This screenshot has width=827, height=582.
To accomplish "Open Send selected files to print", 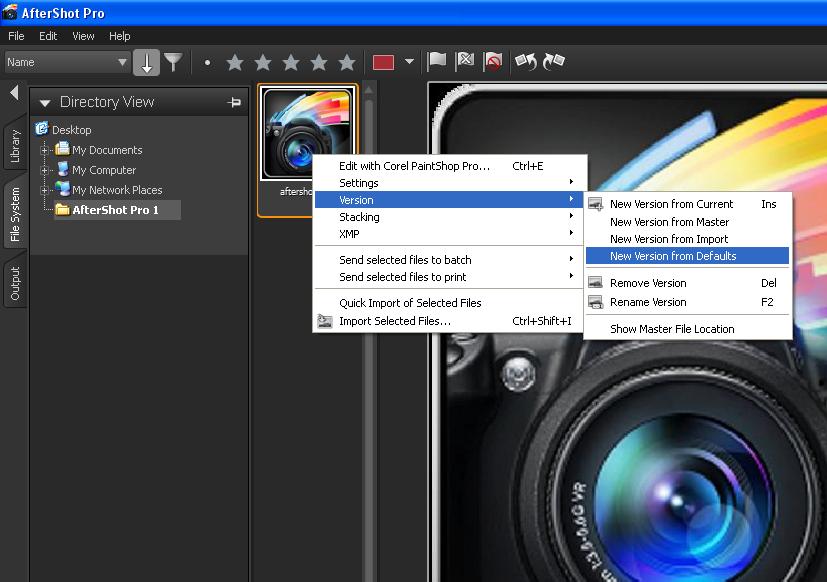I will tap(449, 276).
